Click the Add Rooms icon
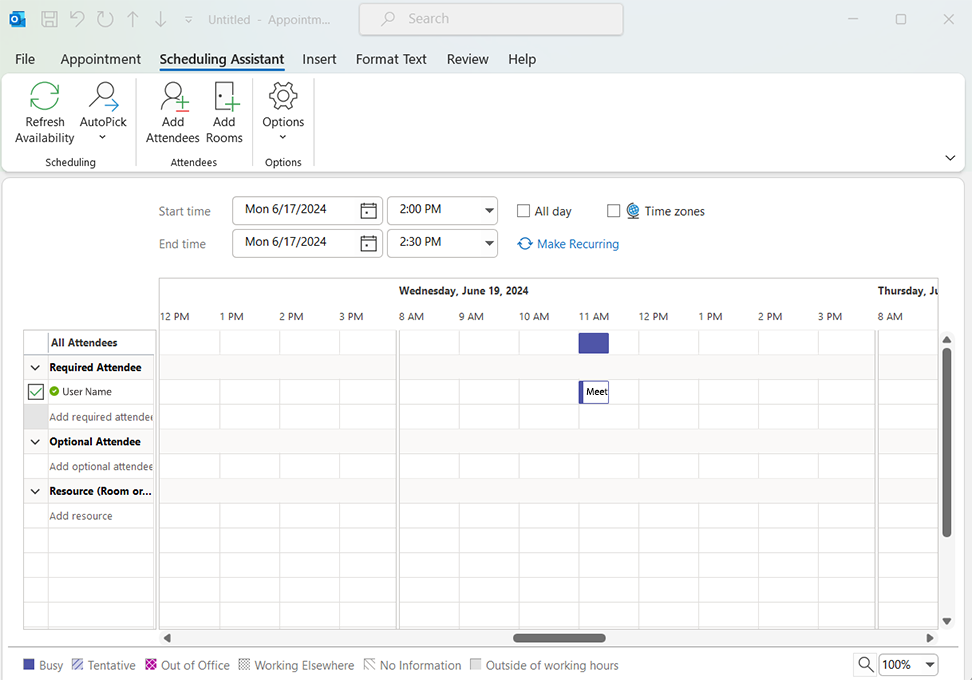The width and height of the screenshot is (972, 680). [224, 98]
